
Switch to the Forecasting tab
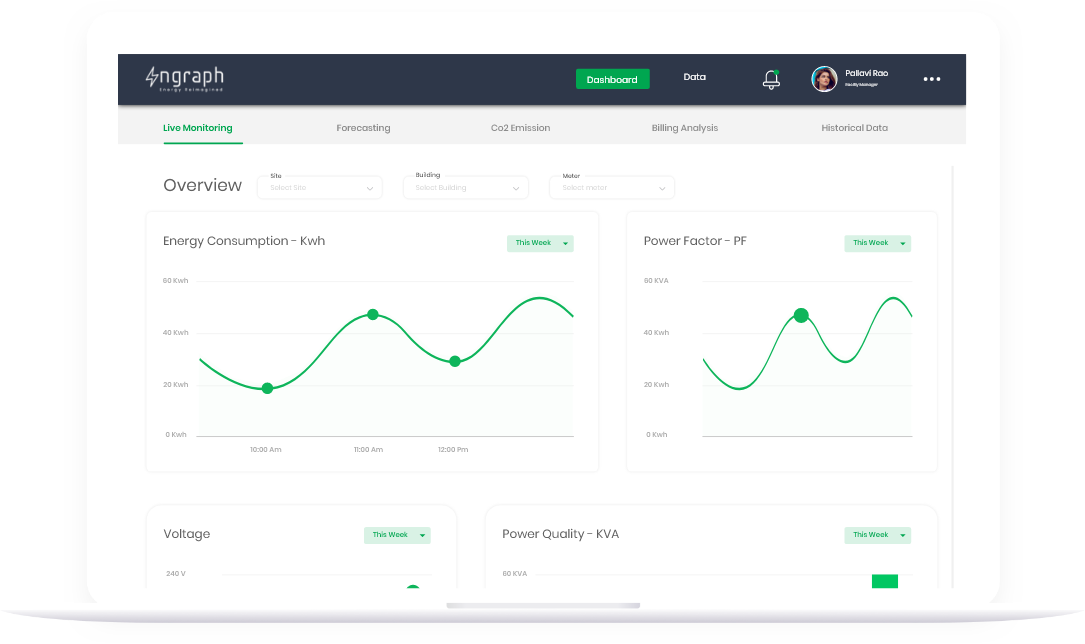click(x=363, y=128)
